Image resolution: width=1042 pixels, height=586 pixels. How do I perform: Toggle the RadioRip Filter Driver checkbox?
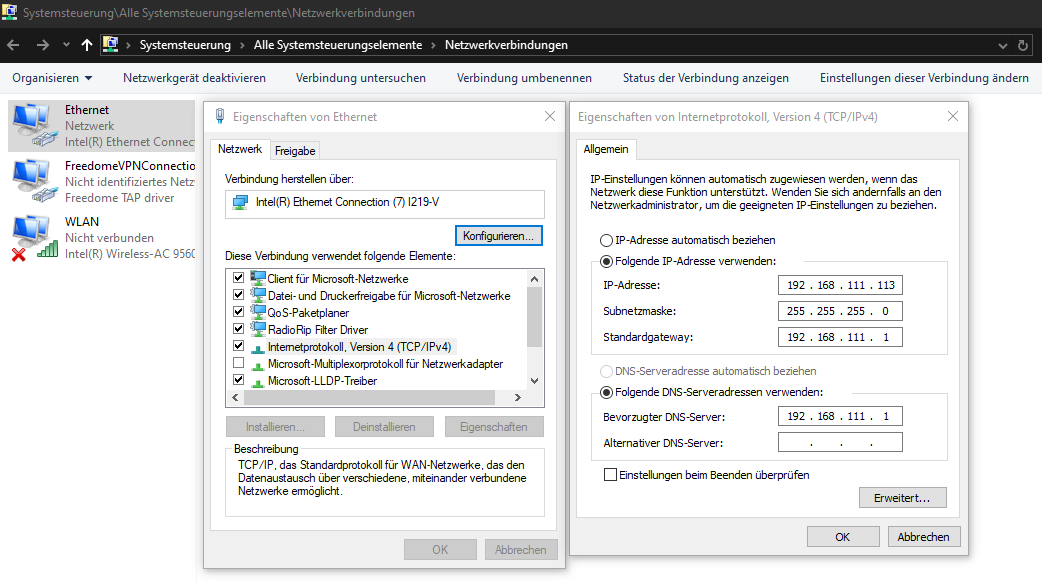(x=239, y=328)
